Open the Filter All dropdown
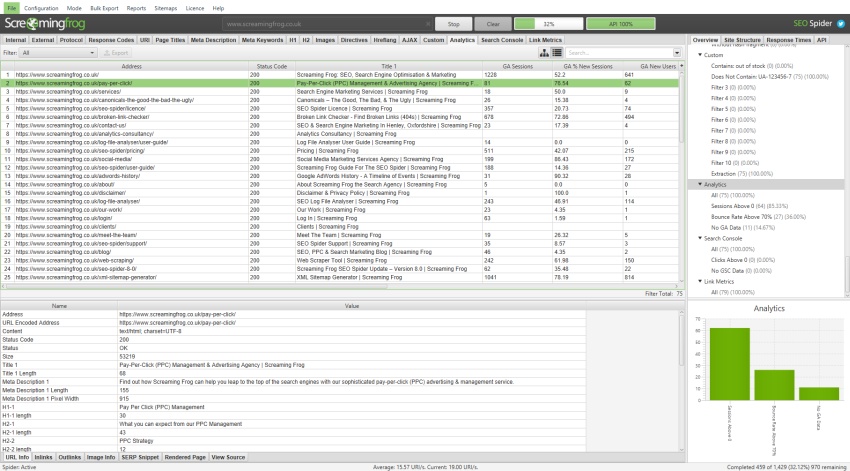Viewport: 850px width, 471px height. pos(58,53)
